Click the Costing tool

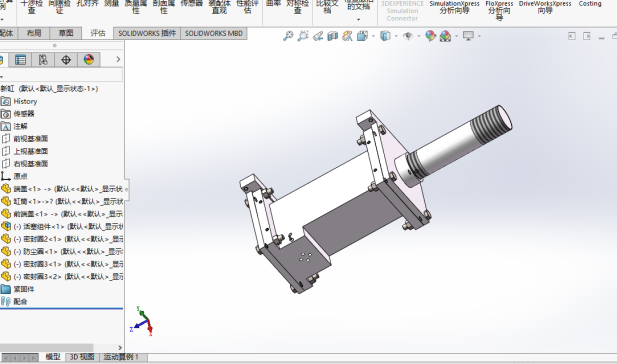(590, 4)
